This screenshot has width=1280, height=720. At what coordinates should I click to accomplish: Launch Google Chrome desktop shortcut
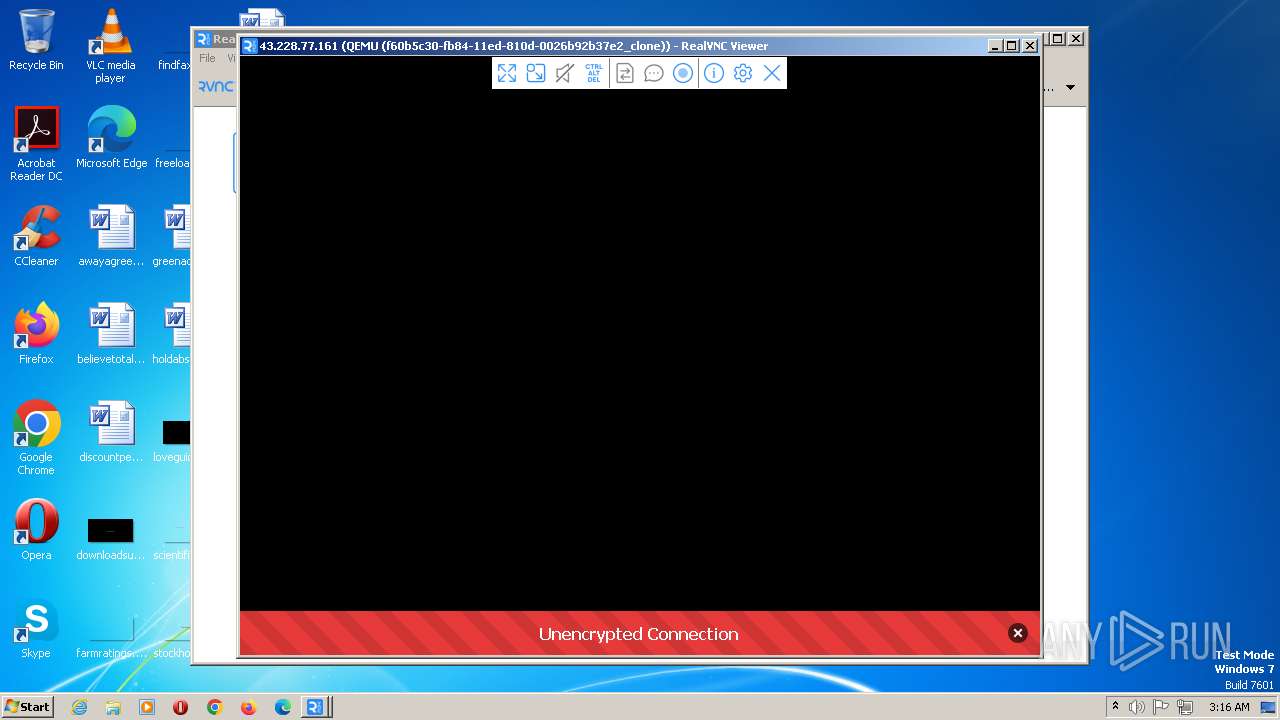[x=36, y=438]
